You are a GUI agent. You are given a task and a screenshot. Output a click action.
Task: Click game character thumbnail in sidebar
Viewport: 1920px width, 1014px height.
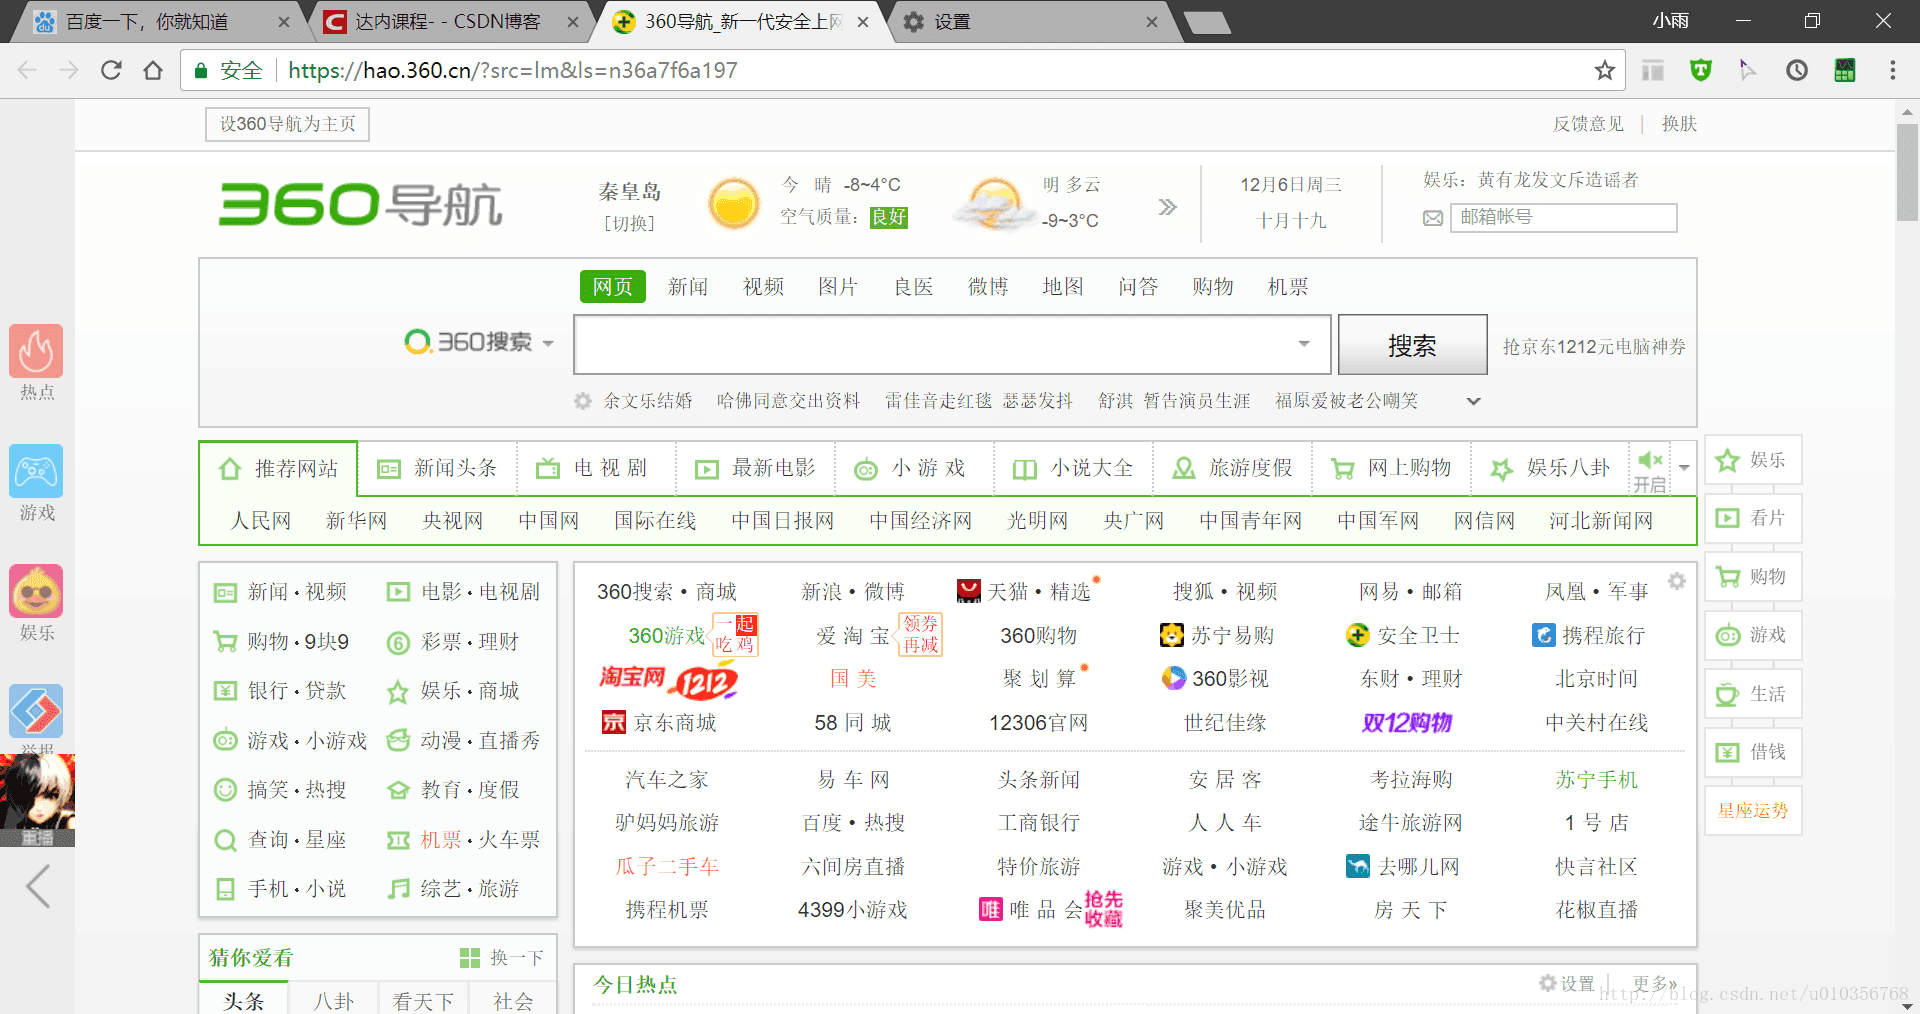click(x=37, y=800)
